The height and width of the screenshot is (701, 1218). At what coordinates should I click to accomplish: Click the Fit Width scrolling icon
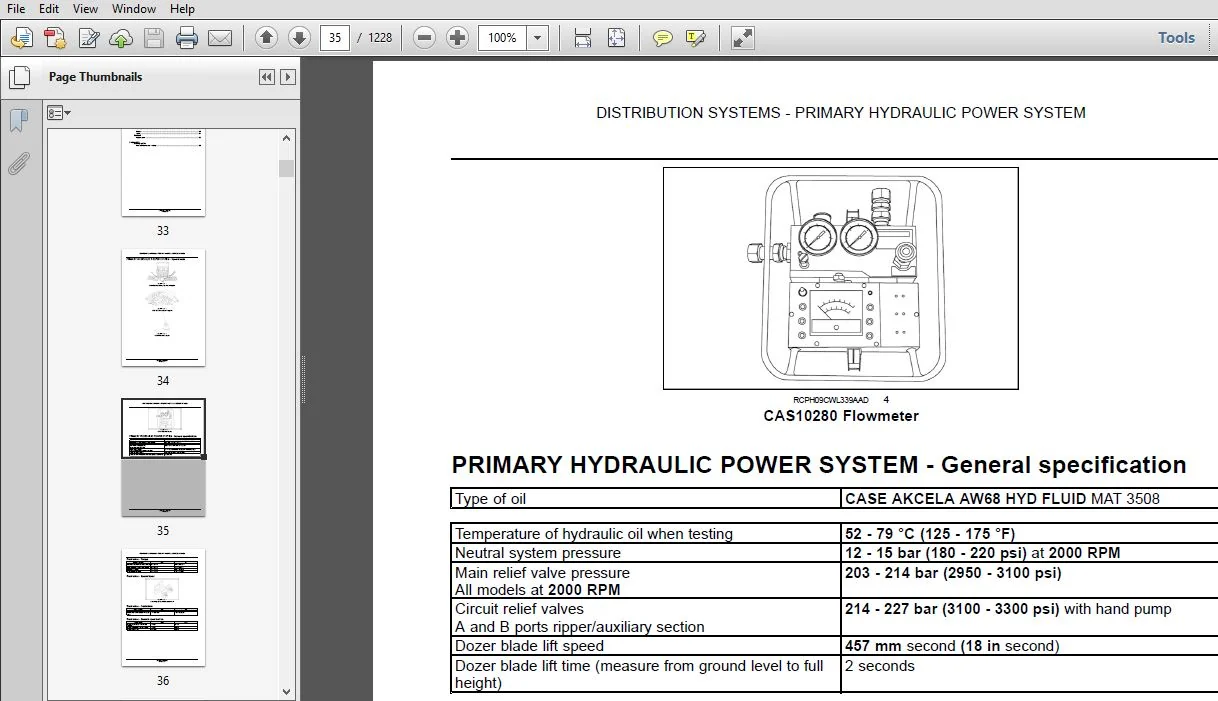tap(583, 38)
